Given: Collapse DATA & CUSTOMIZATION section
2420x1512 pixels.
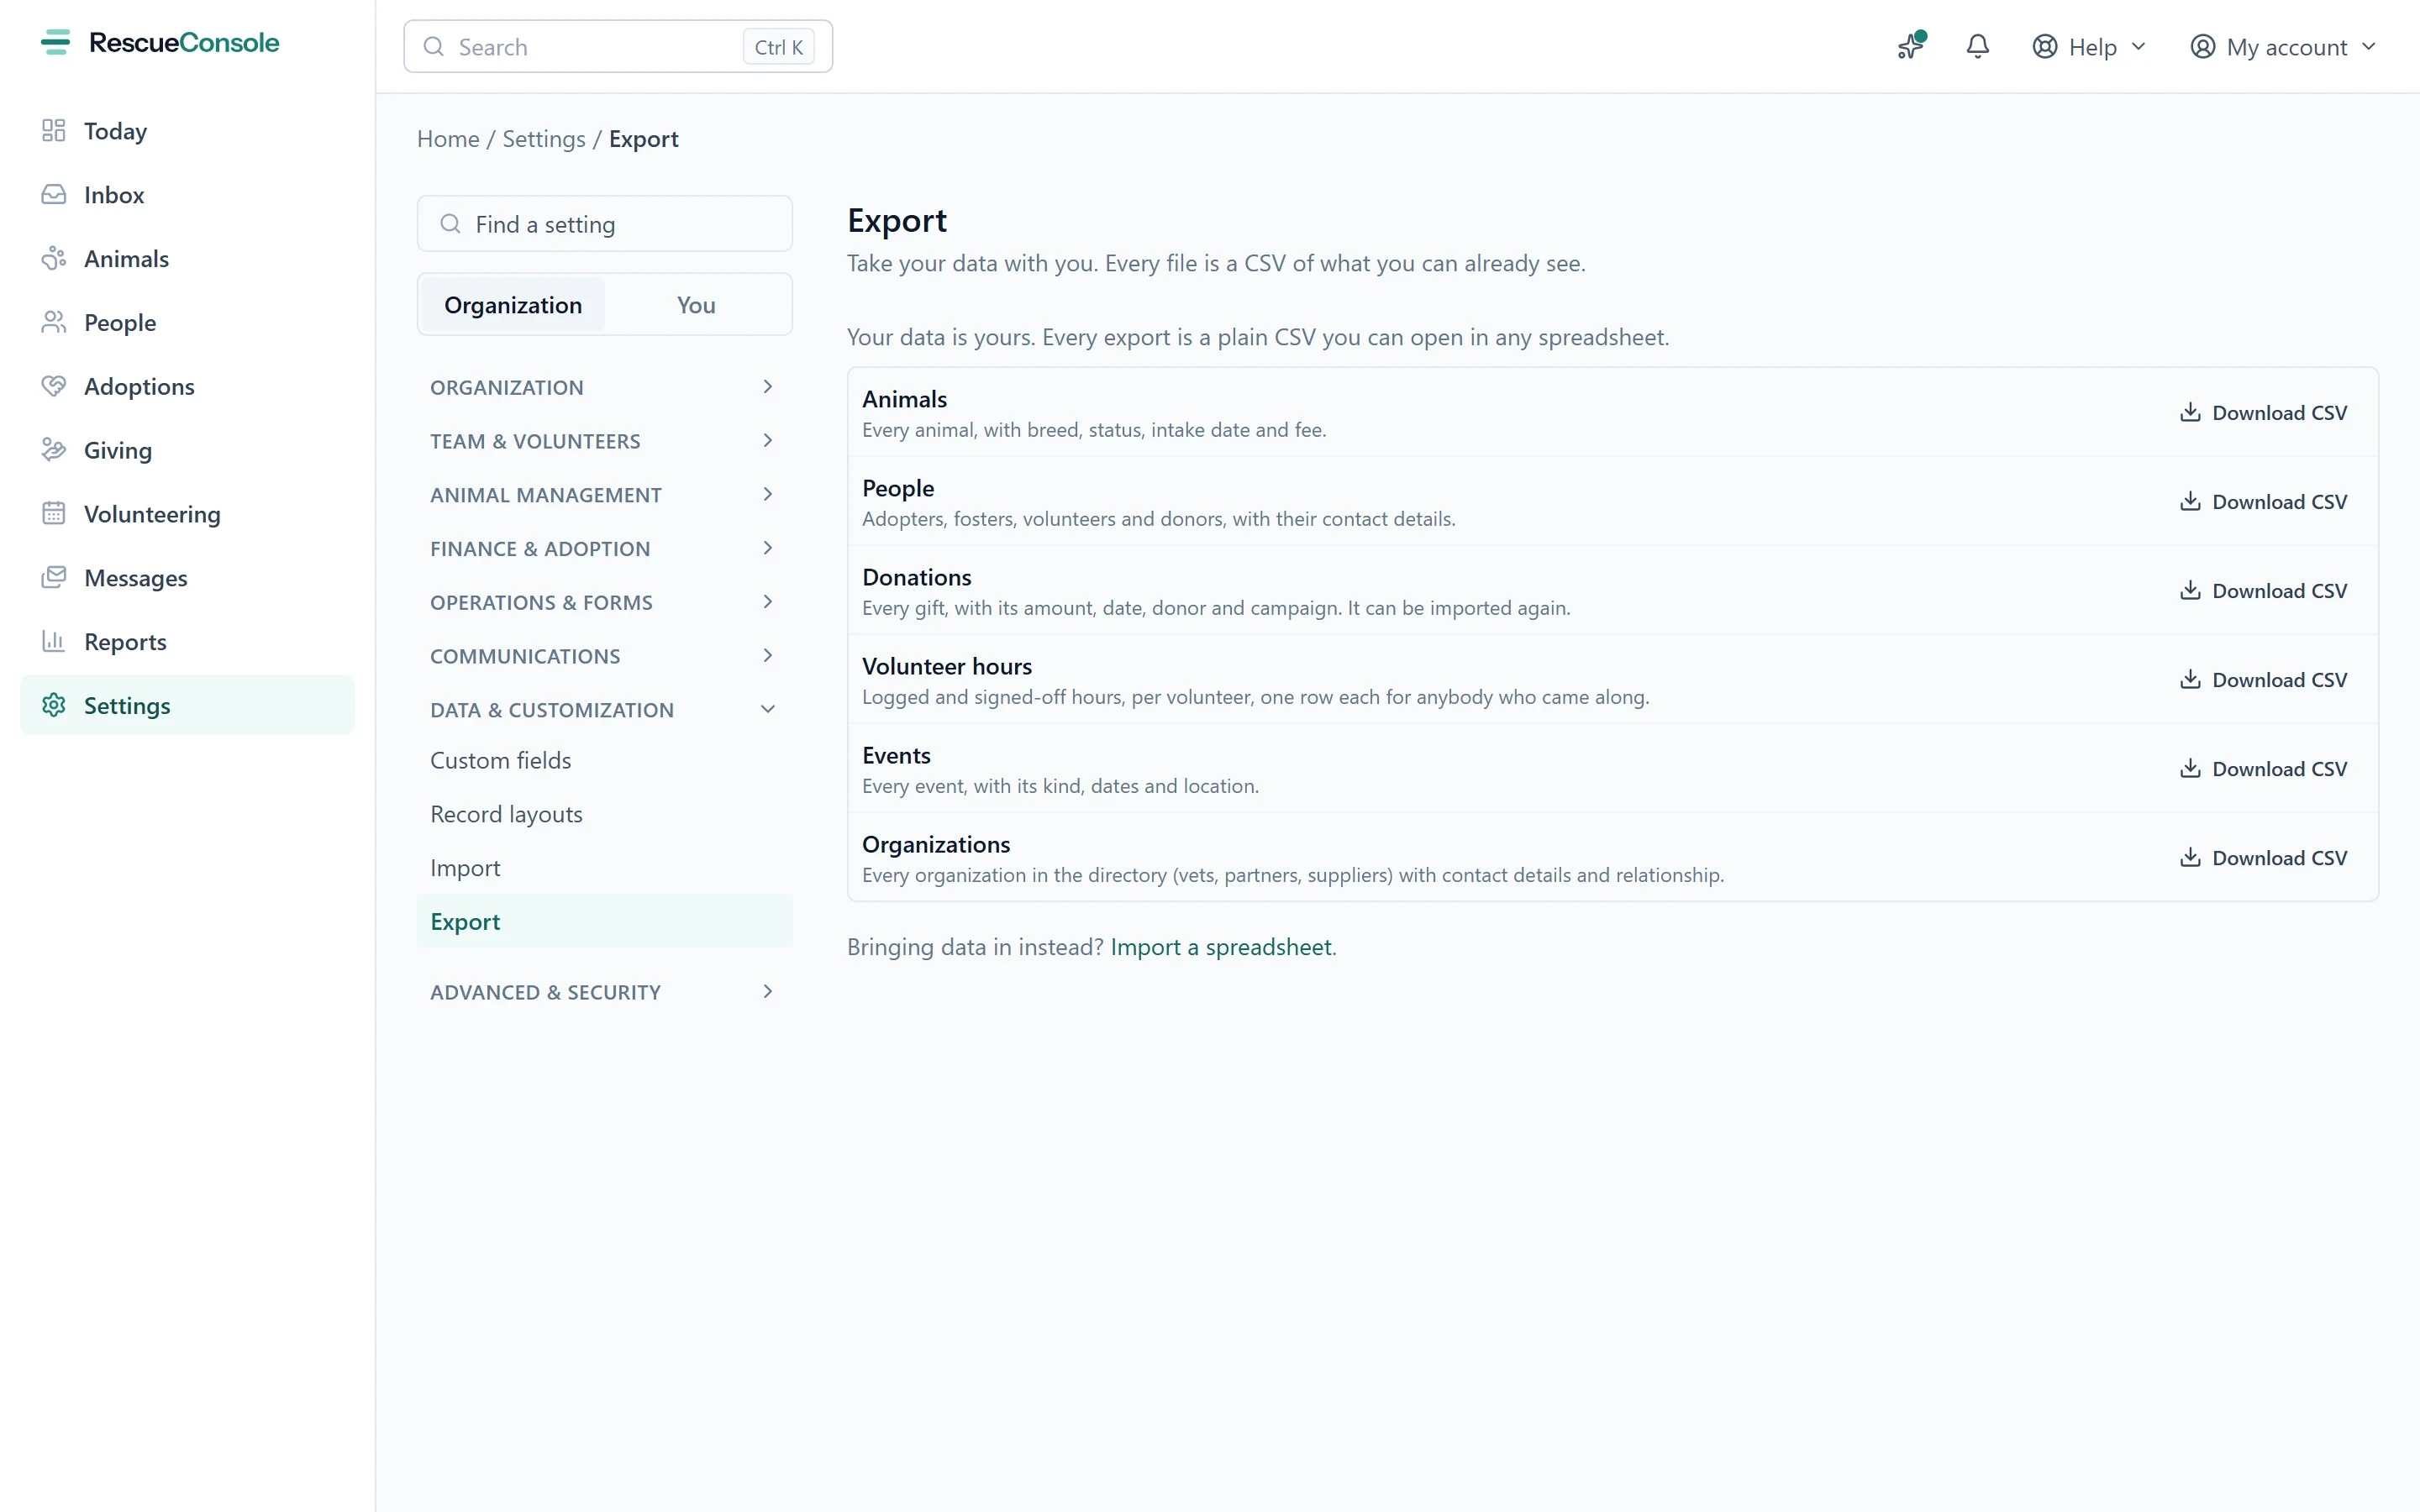Looking at the screenshot, I should pos(604,710).
